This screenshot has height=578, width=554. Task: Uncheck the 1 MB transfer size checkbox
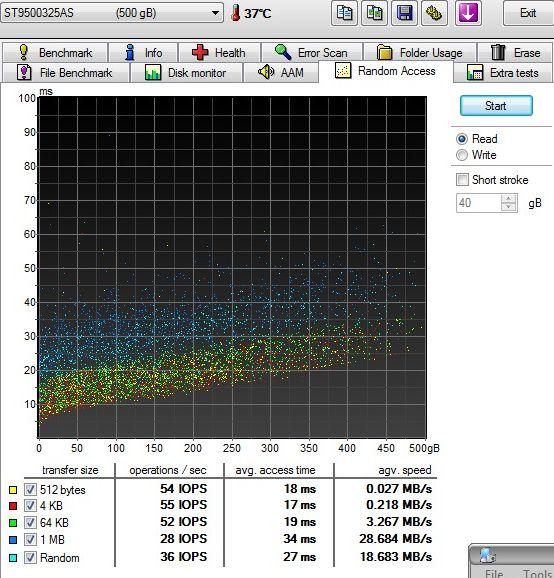30,540
